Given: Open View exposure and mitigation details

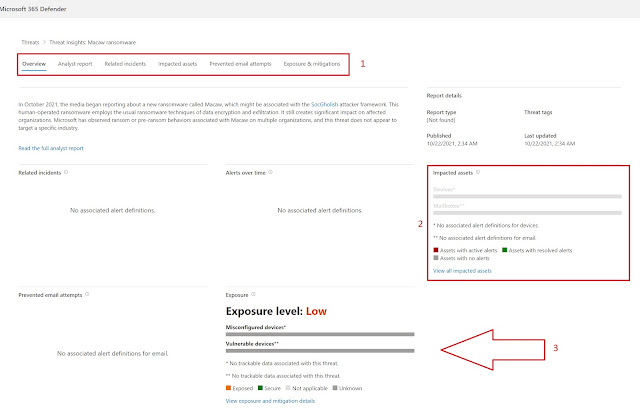Looking at the screenshot, I should point(270,401).
